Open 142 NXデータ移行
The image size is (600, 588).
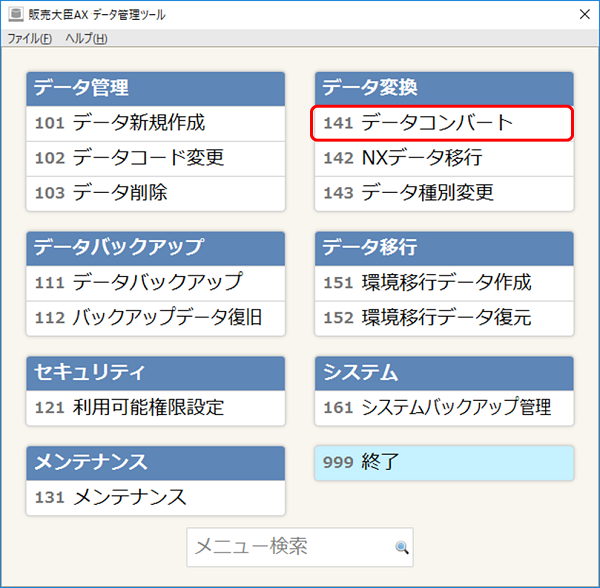pyautogui.click(x=444, y=159)
